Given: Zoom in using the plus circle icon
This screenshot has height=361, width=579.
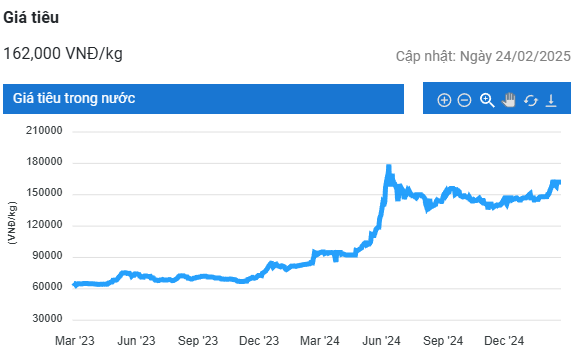Looking at the screenshot, I should click(444, 100).
